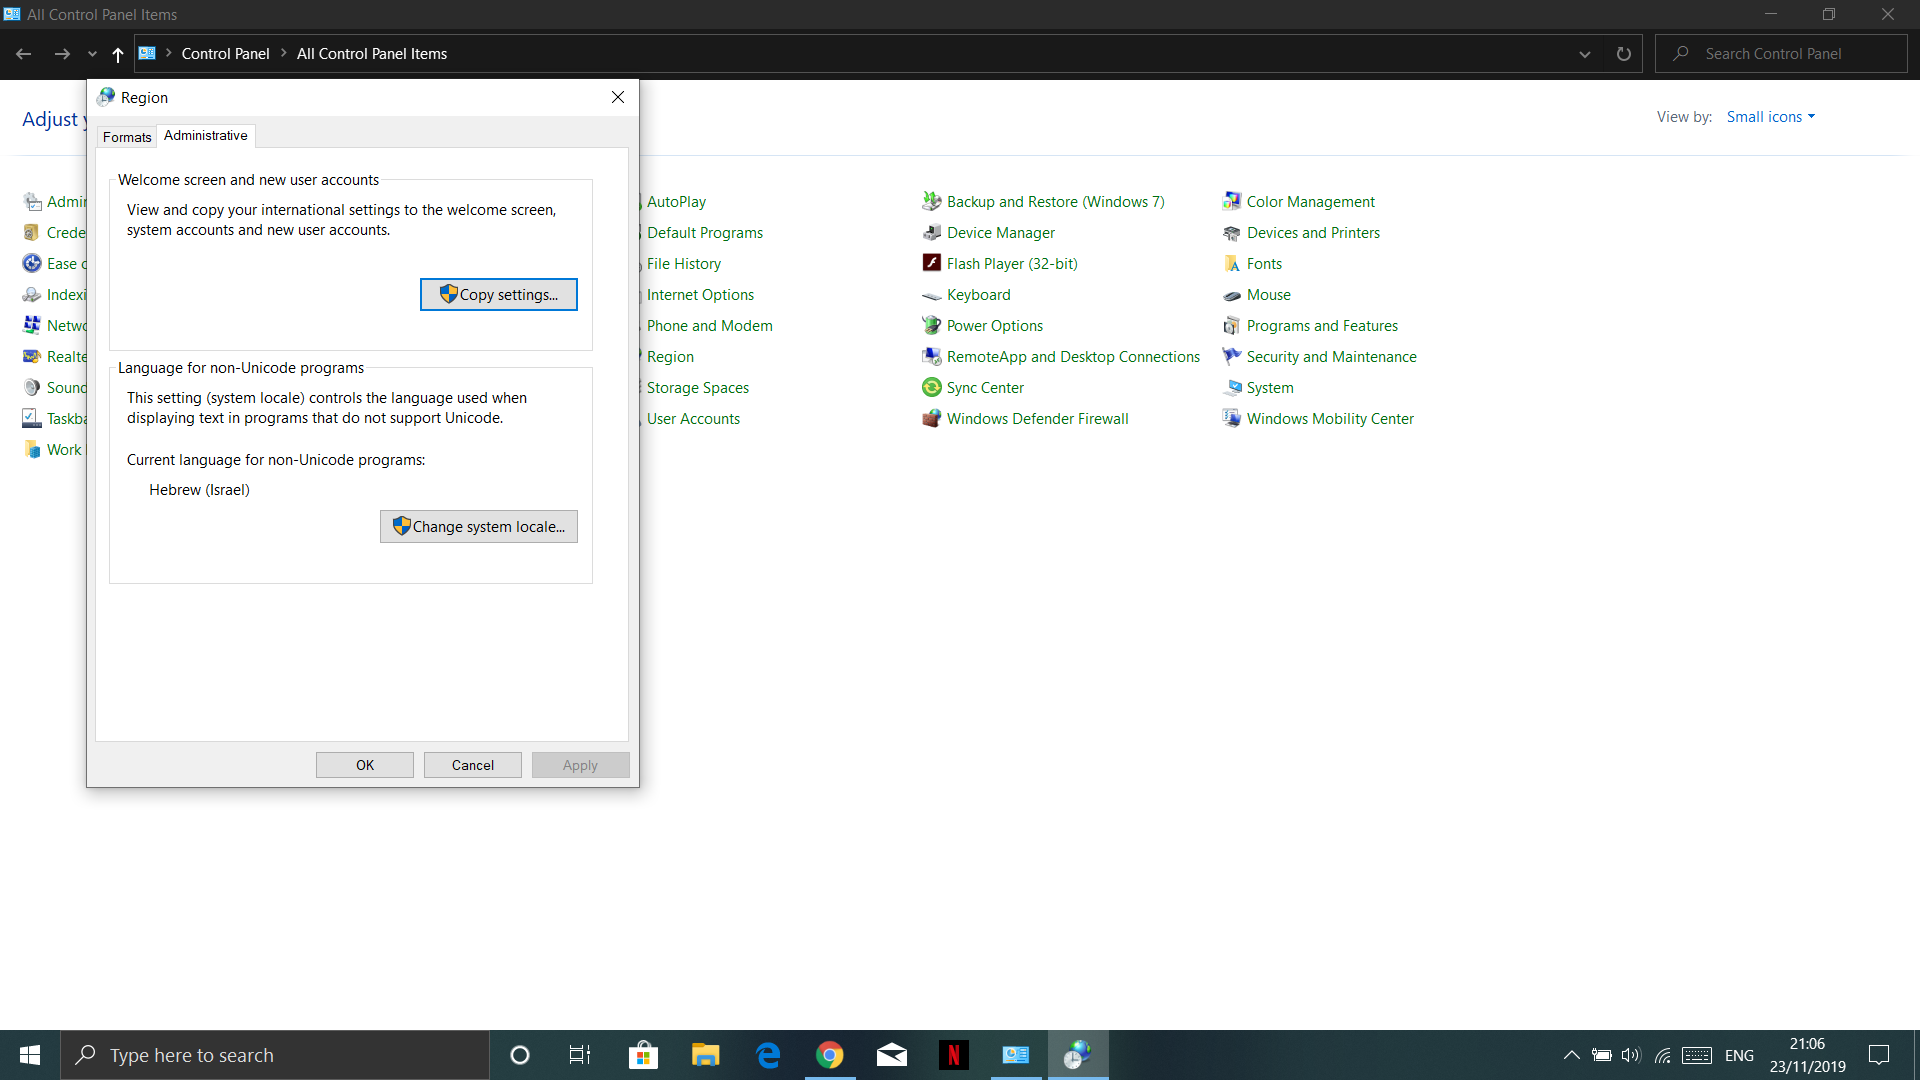Viewport: 1920px width, 1080px height.
Task: Open Power Options icon
Action: [x=931, y=325]
